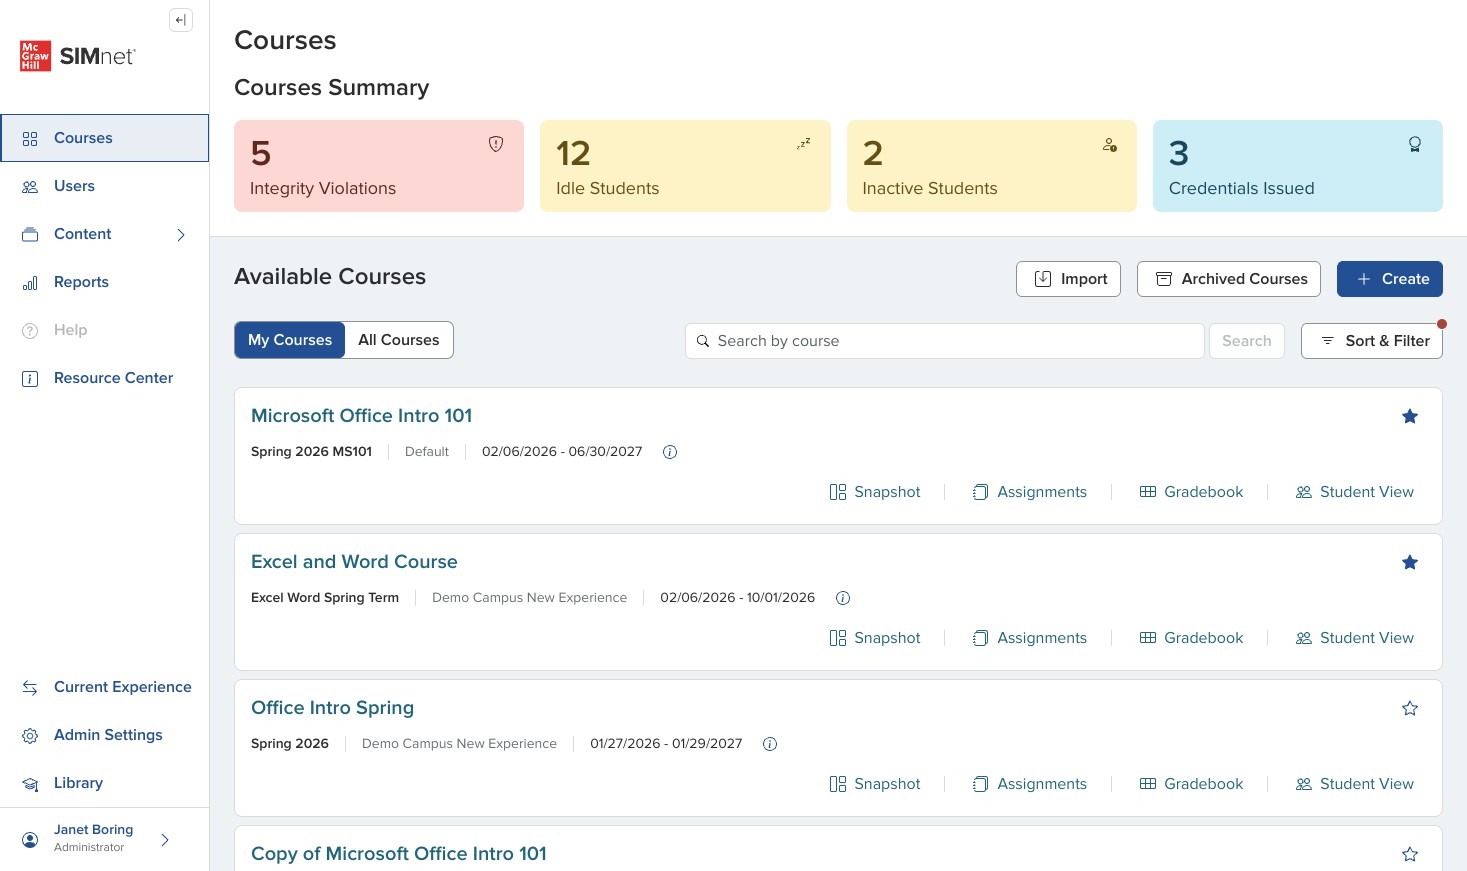This screenshot has height=871, width=1467.
Task: Collapse the sidebar with the arrow icon
Action: tap(181, 20)
